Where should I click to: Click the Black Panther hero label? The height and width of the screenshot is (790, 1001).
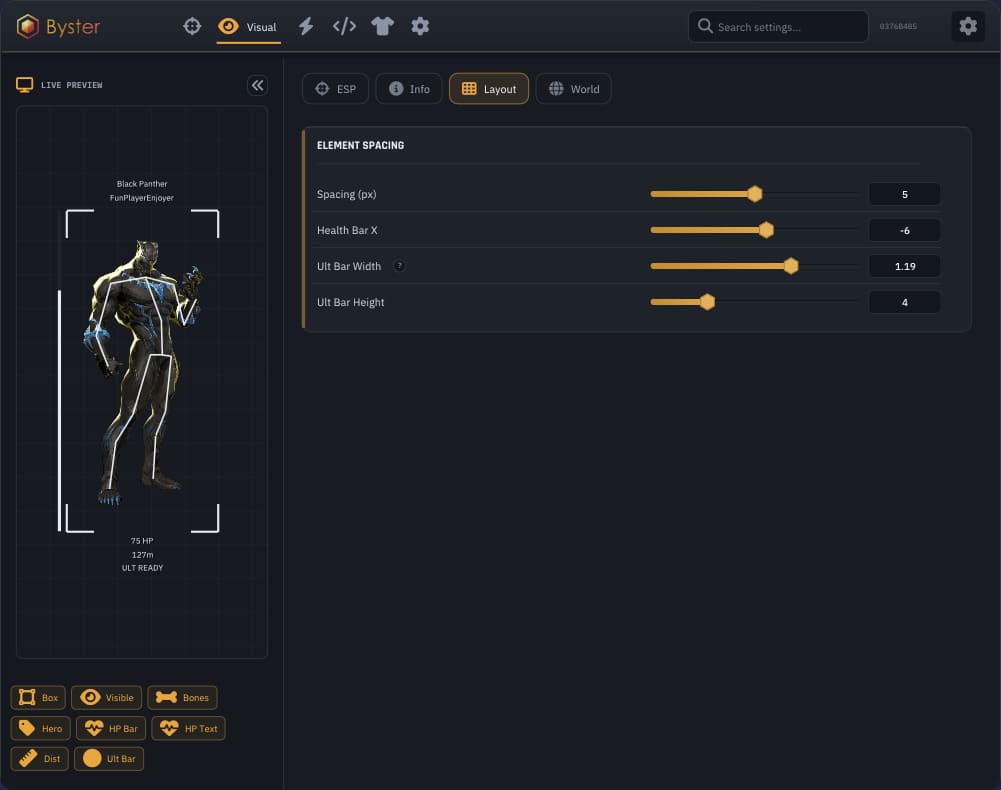coord(142,184)
